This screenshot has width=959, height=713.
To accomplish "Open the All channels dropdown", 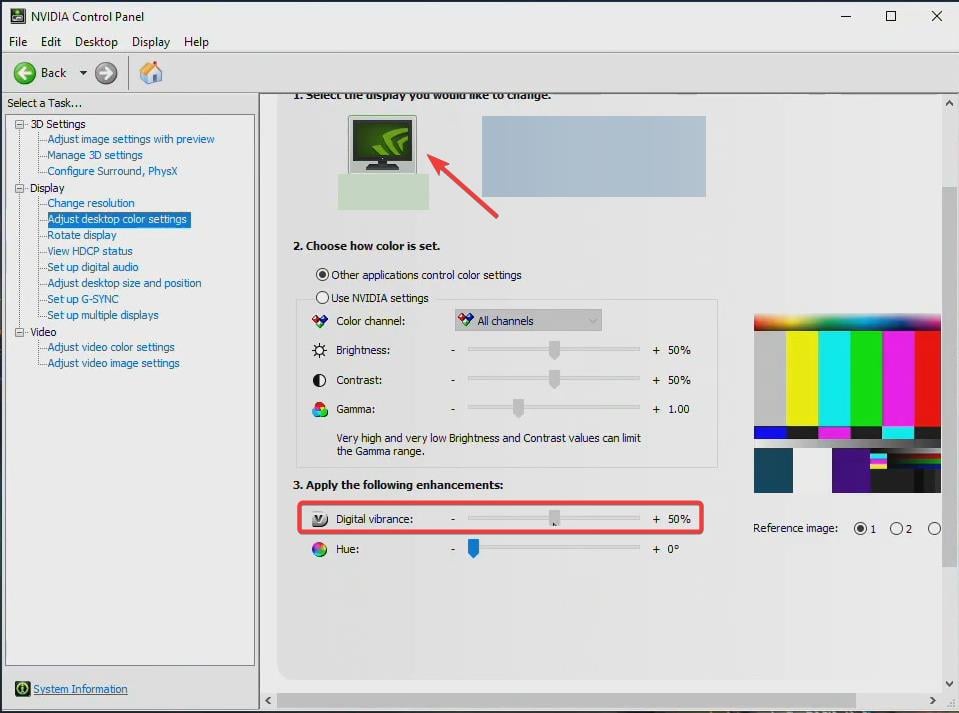I will click(528, 320).
